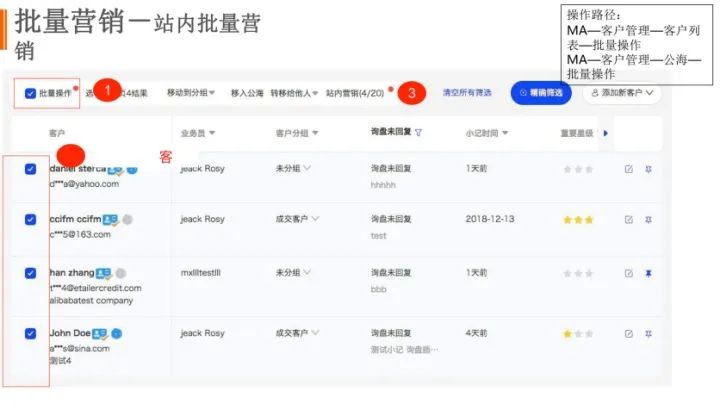Open customer name han zhang
This screenshot has height=410, width=720.
click(x=72, y=273)
